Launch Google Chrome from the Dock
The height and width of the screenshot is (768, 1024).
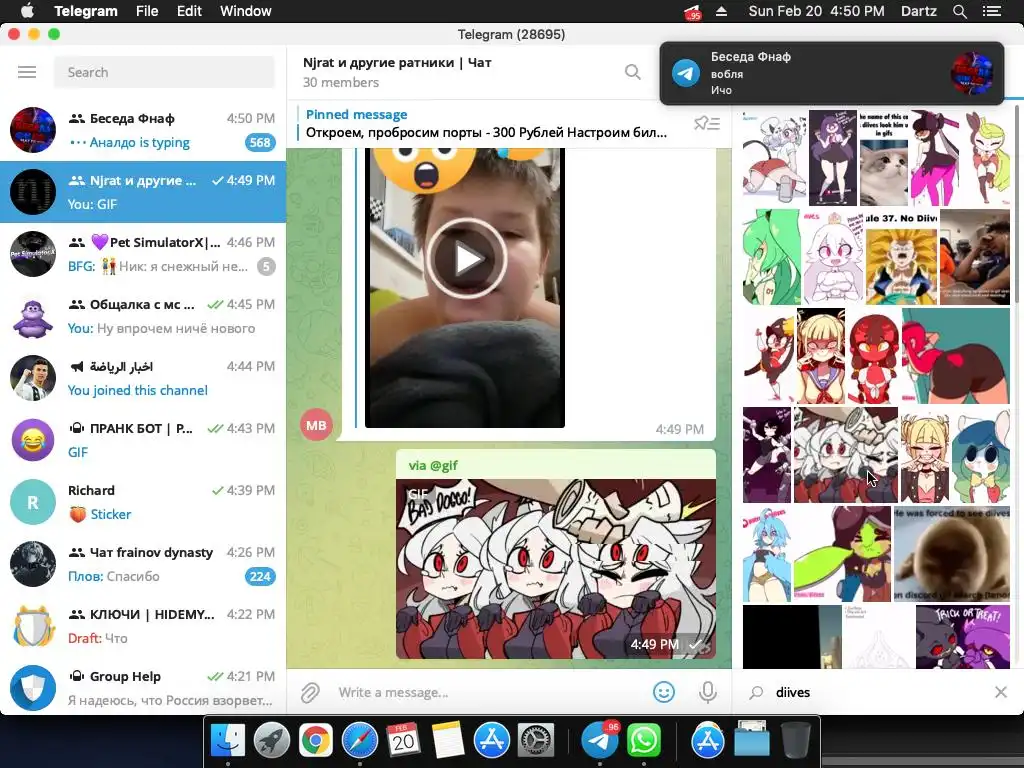[315, 741]
